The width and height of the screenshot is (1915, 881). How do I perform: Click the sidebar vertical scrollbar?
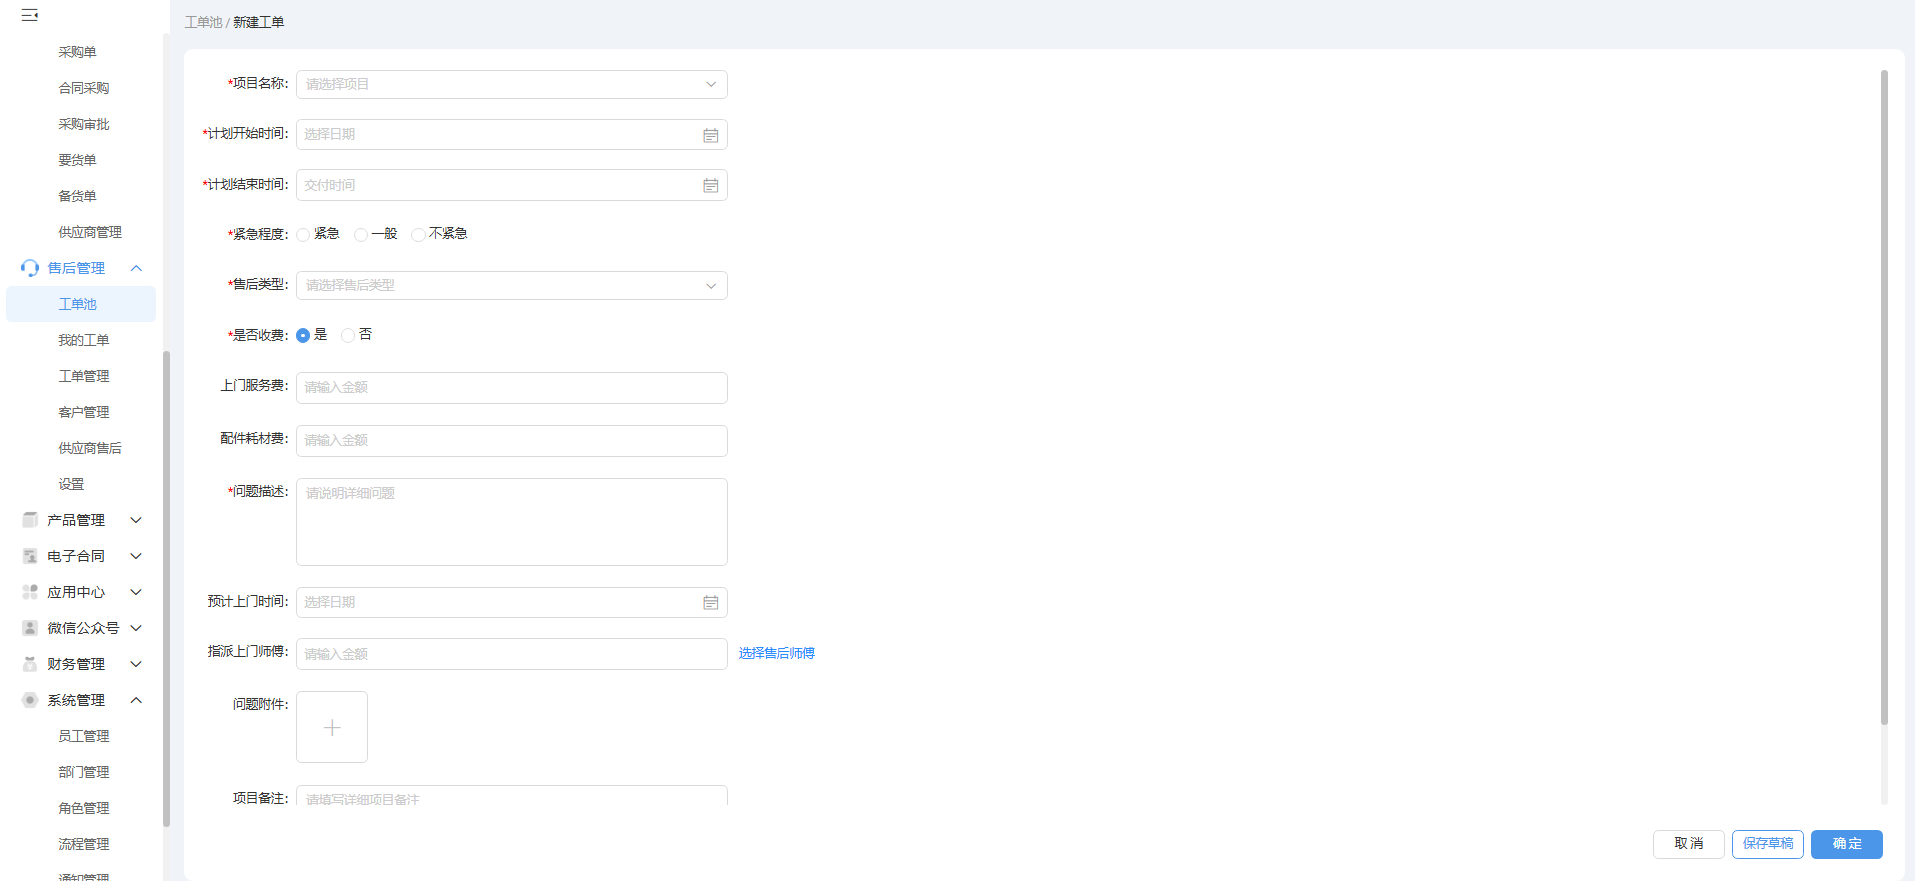(x=166, y=588)
